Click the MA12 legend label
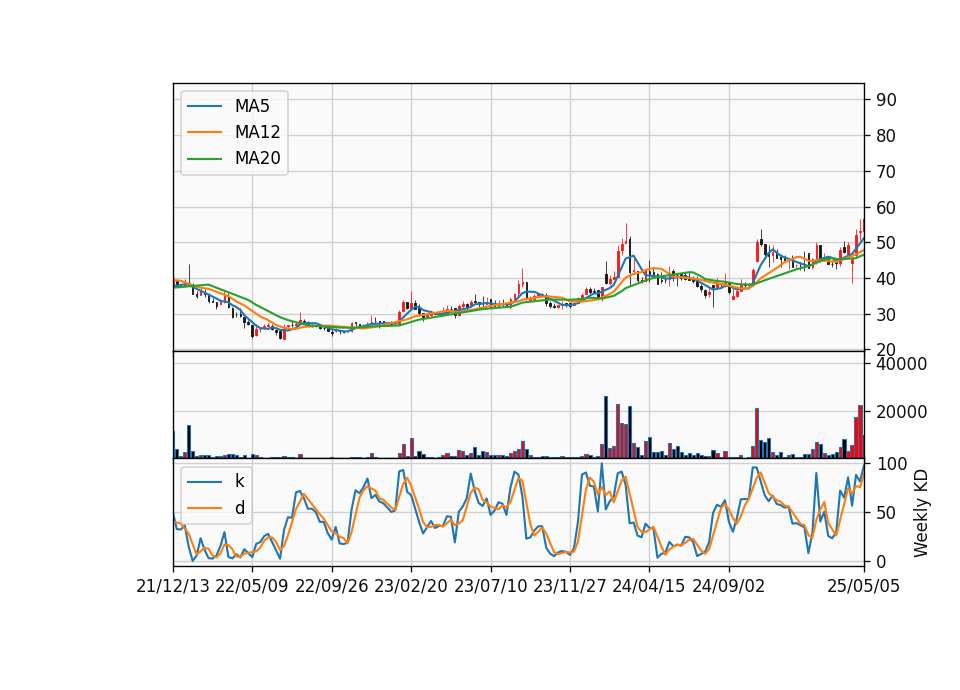Image resolution: width=960 pixels, height=690 pixels. [257, 132]
